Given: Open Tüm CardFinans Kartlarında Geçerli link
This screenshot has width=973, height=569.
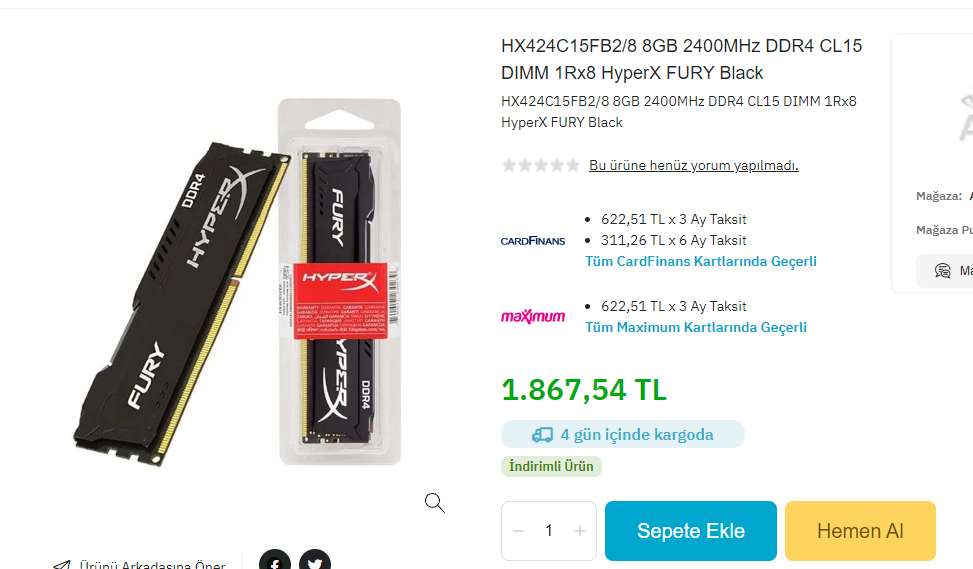Looking at the screenshot, I should tap(701, 261).
